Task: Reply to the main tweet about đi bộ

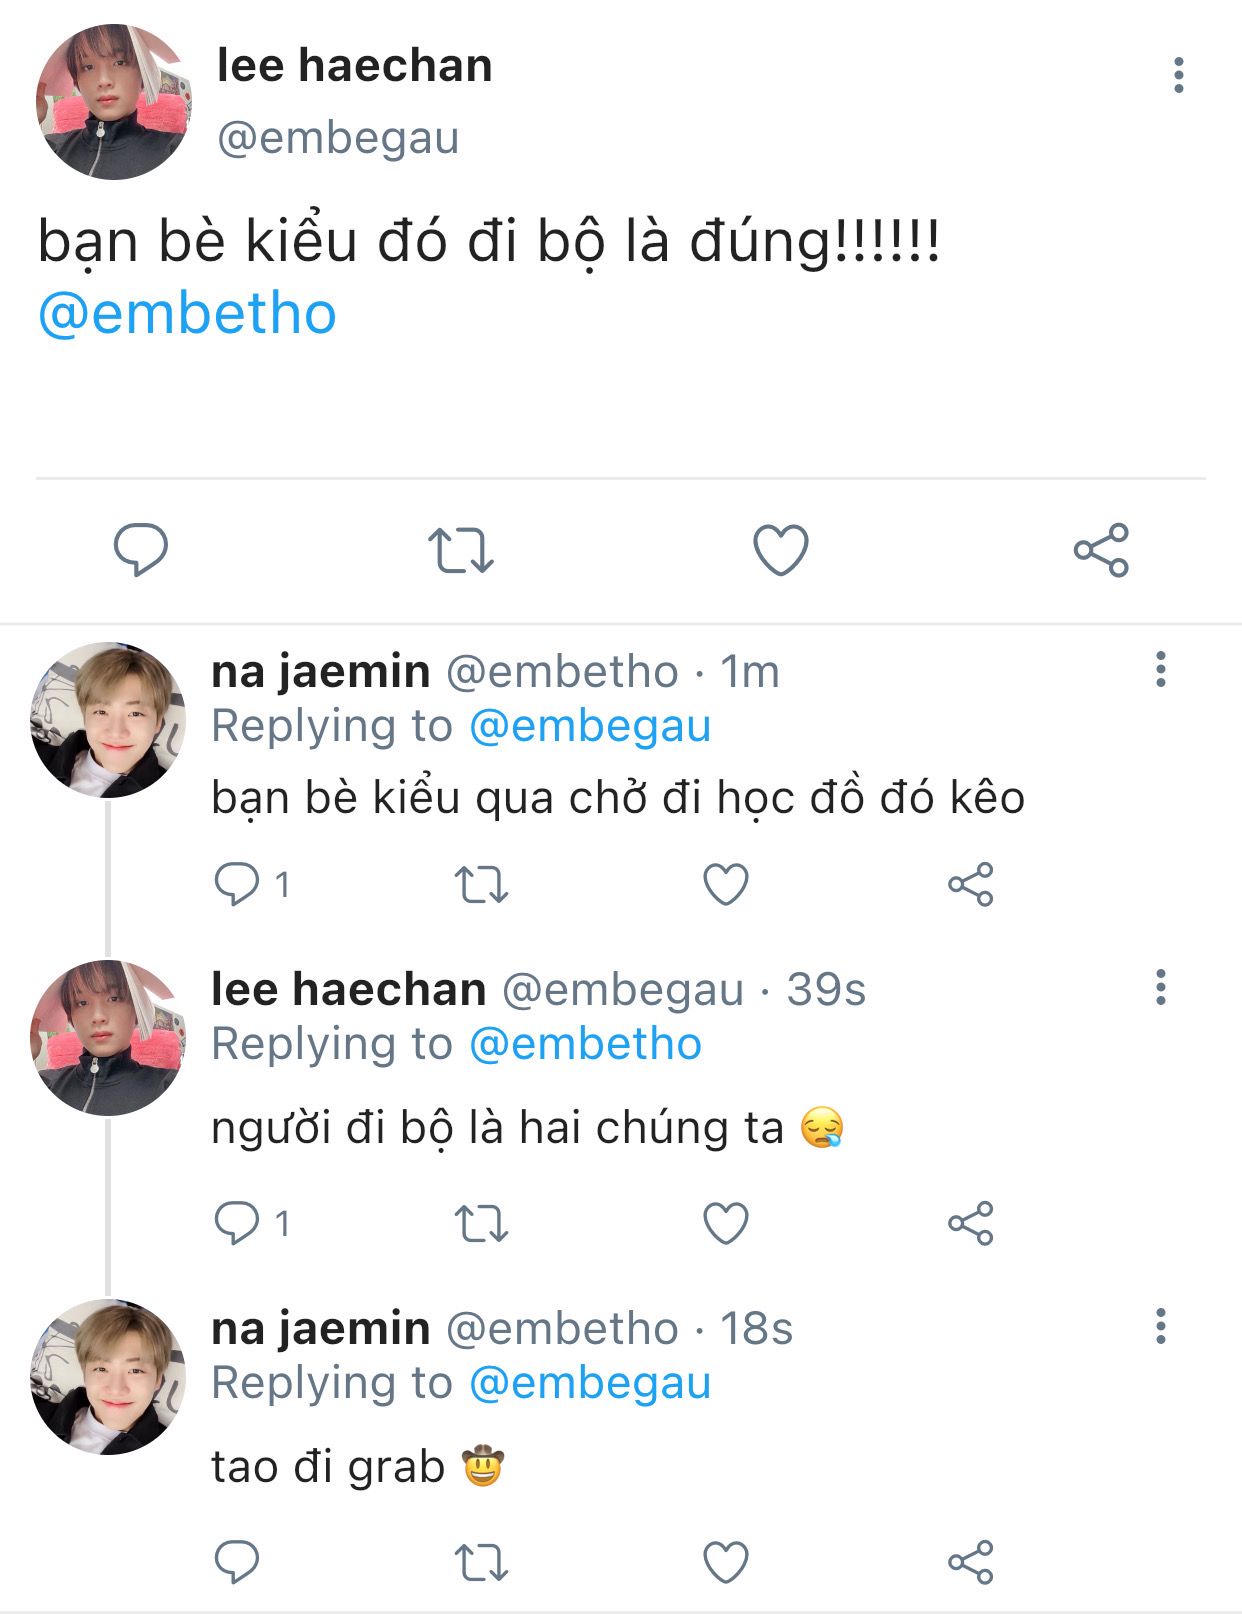Action: click(141, 549)
